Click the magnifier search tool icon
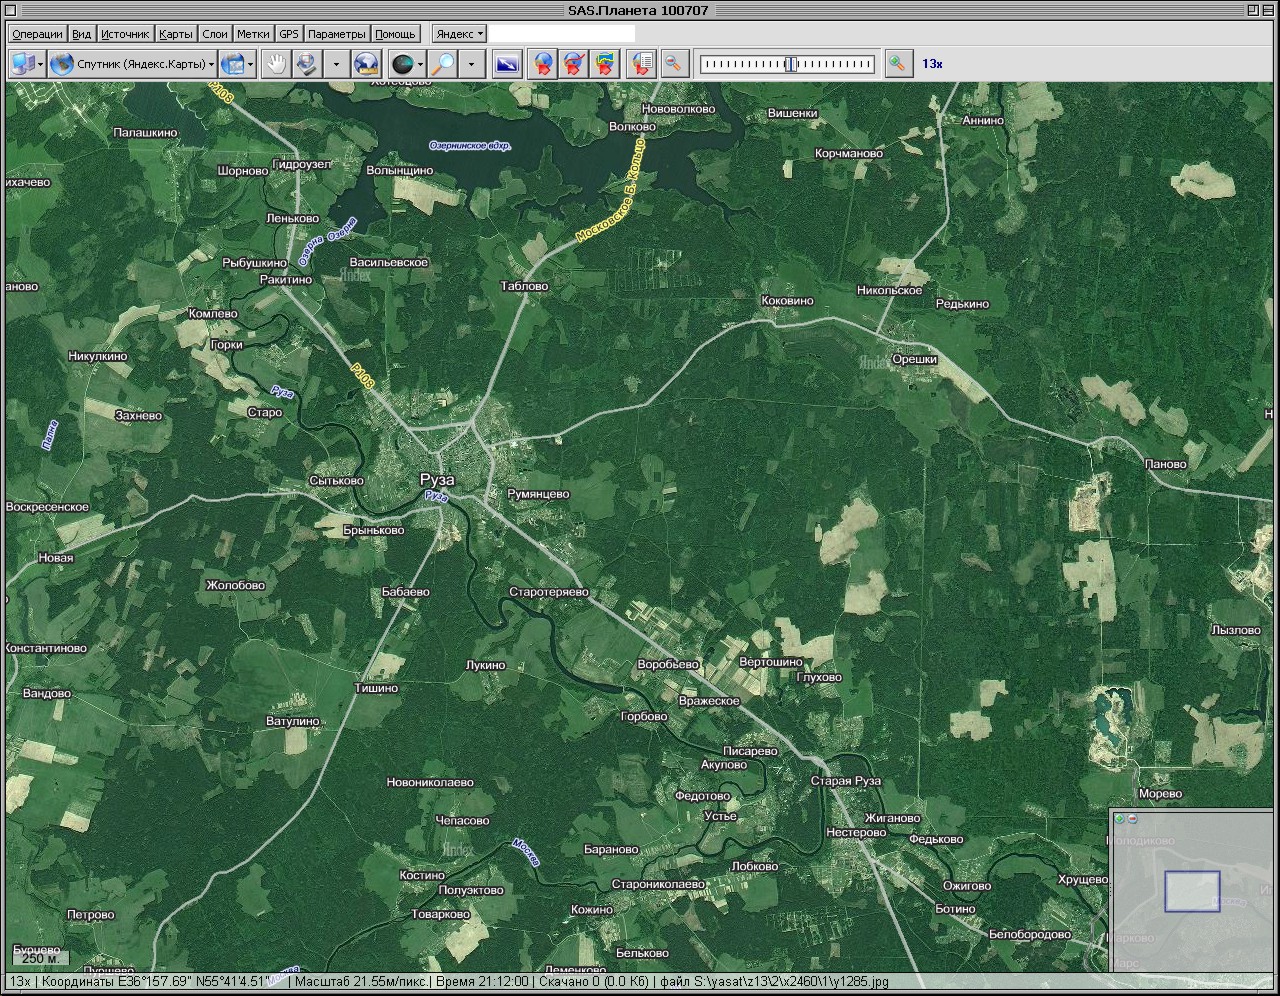Screen dimensions: 1280x996 pyautogui.click(x=443, y=64)
